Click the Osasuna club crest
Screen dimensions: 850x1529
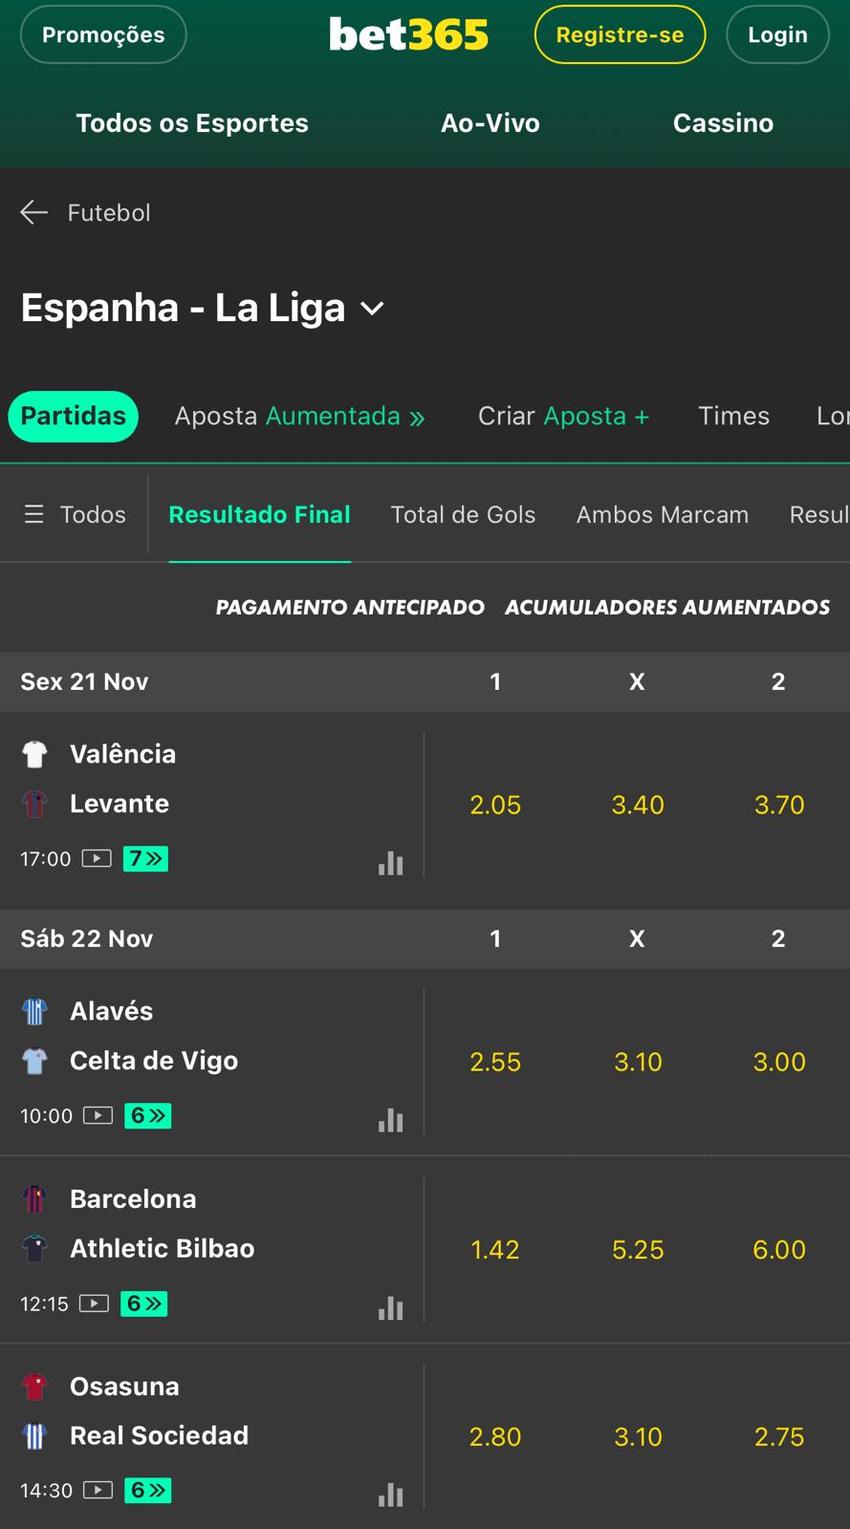pos(35,1385)
